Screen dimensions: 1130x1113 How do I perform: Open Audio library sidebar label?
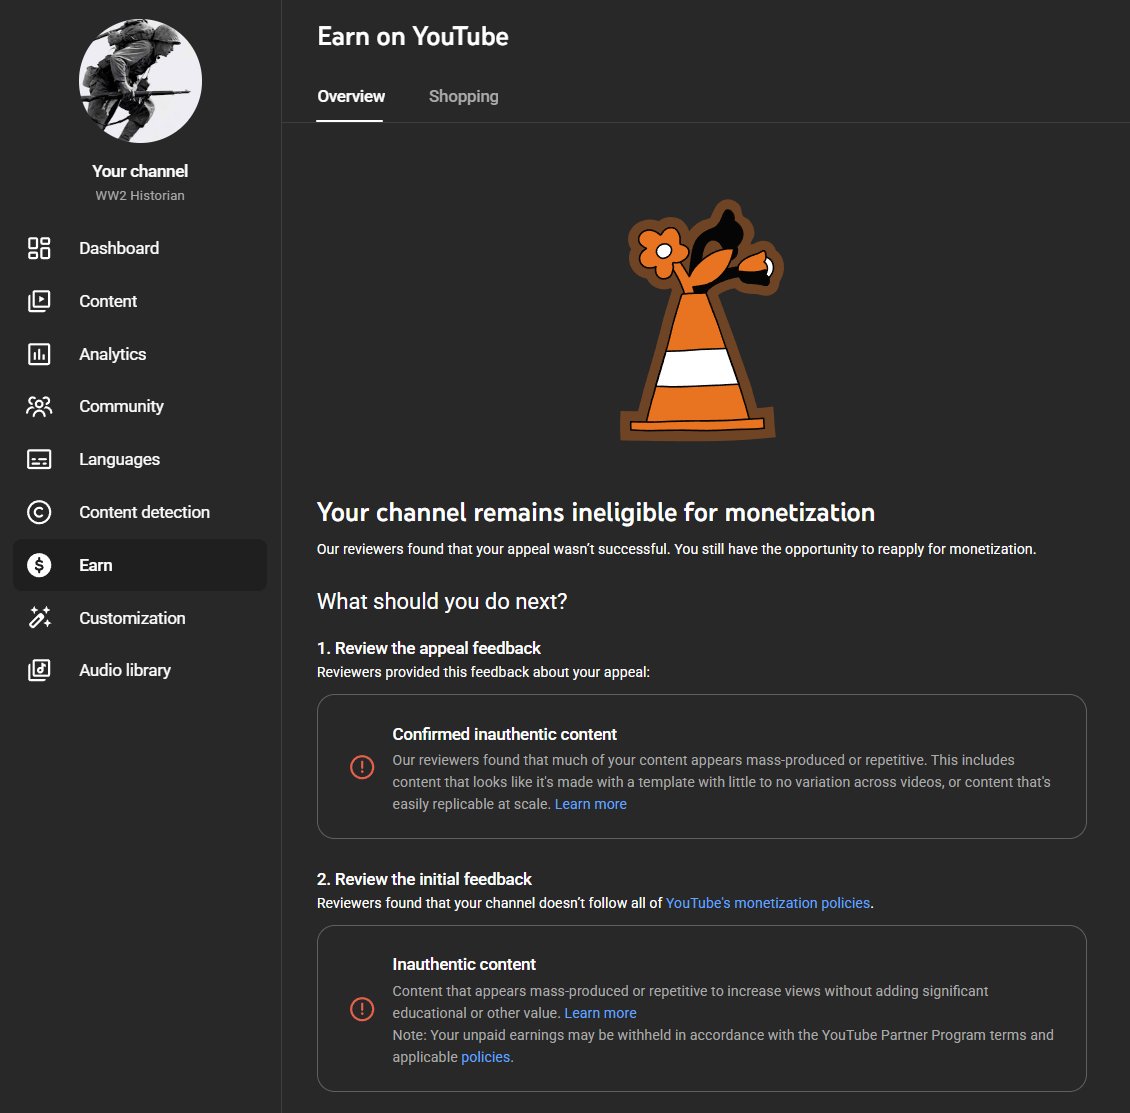pyautogui.click(x=125, y=670)
